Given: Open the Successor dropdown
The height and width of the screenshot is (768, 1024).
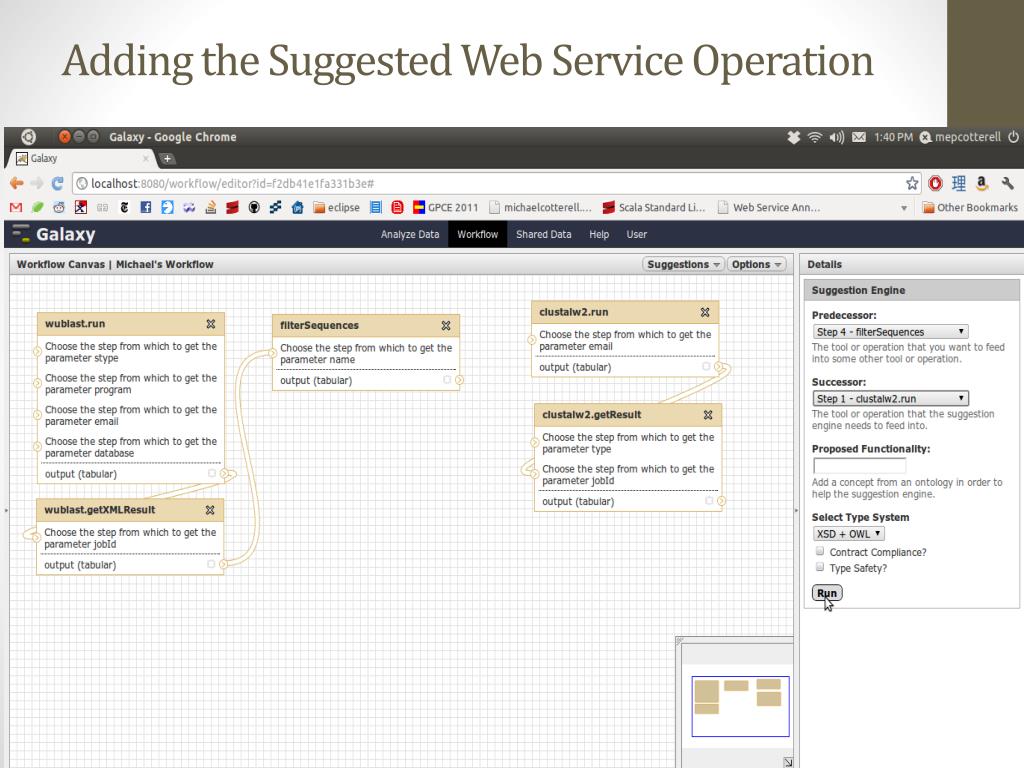Looking at the screenshot, I should click(x=891, y=398).
